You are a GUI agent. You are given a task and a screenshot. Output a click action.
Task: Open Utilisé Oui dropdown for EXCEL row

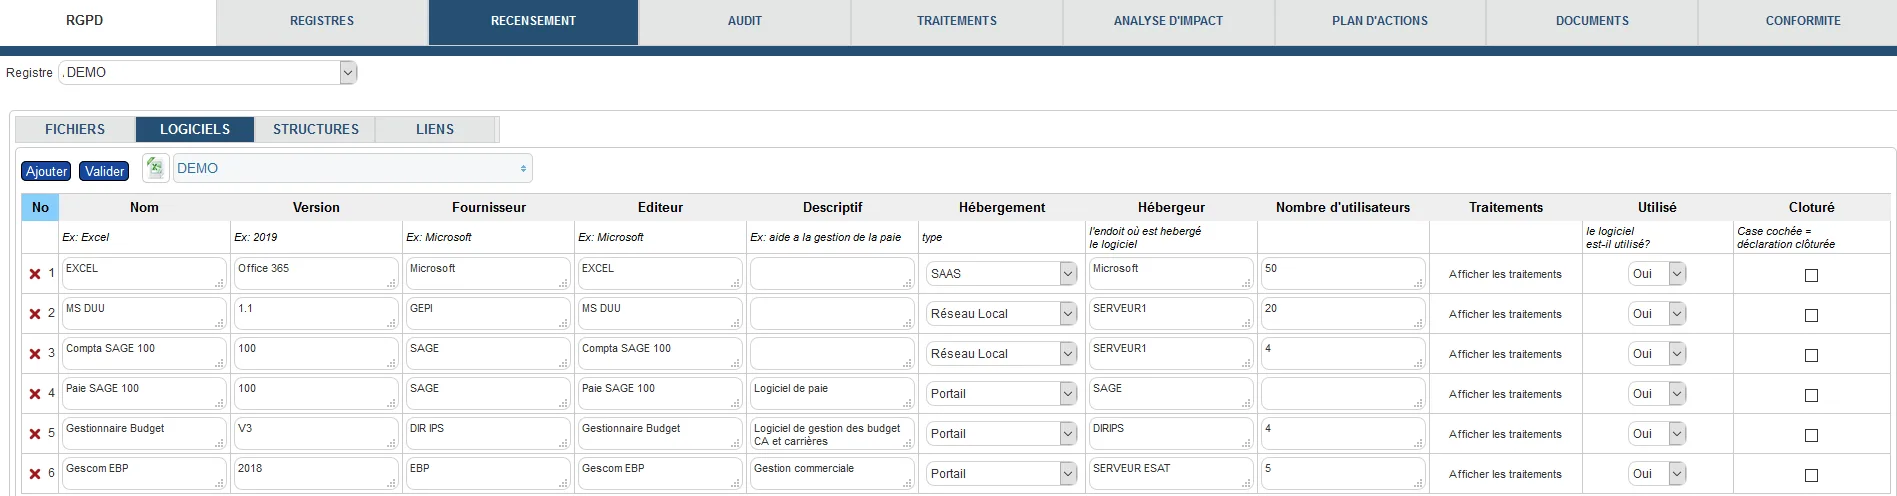click(x=1657, y=273)
